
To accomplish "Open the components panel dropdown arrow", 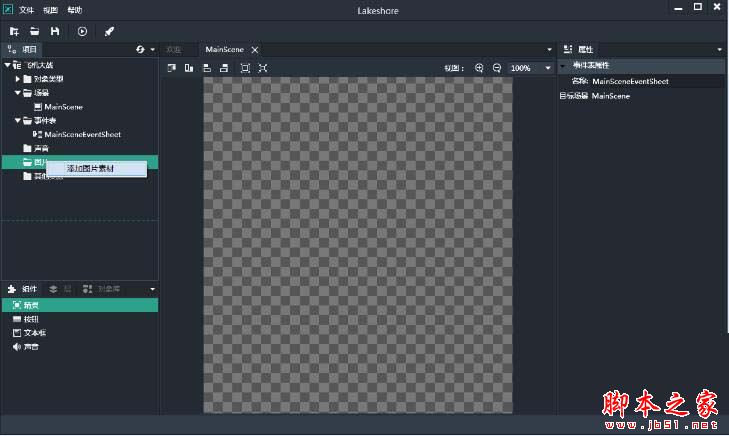I will (x=152, y=290).
